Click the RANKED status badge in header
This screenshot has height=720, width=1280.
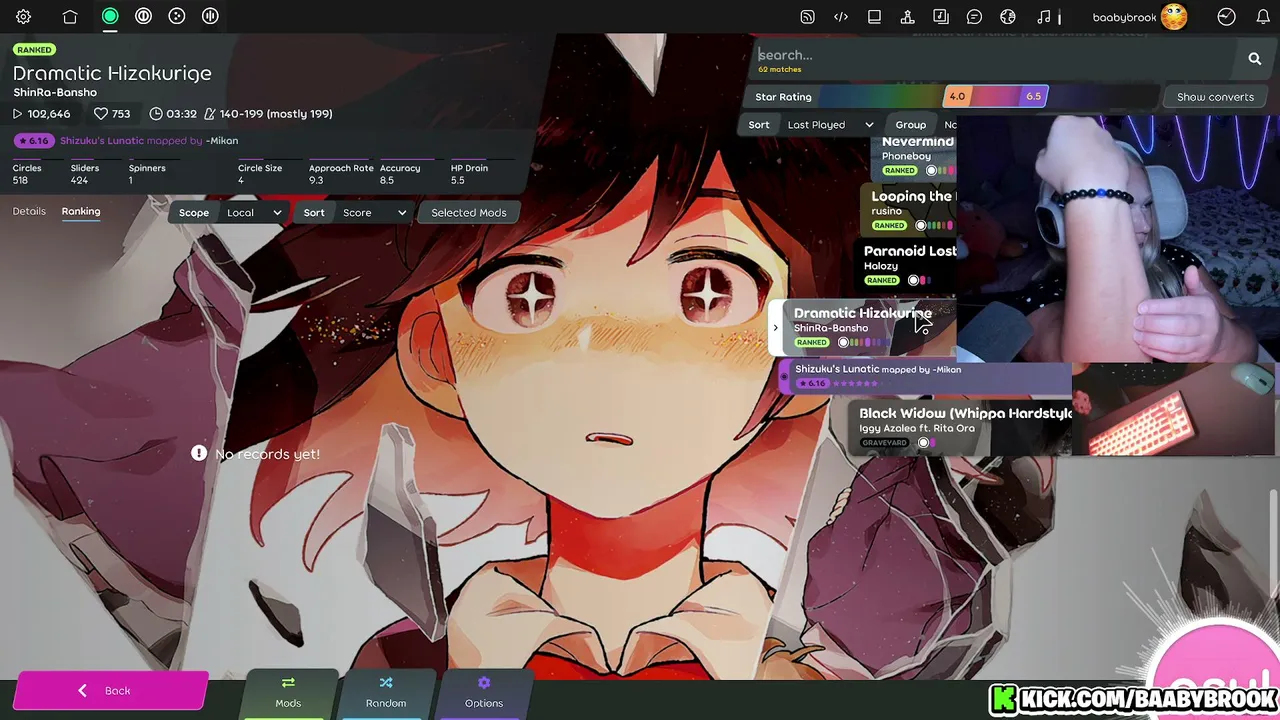point(34,50)
